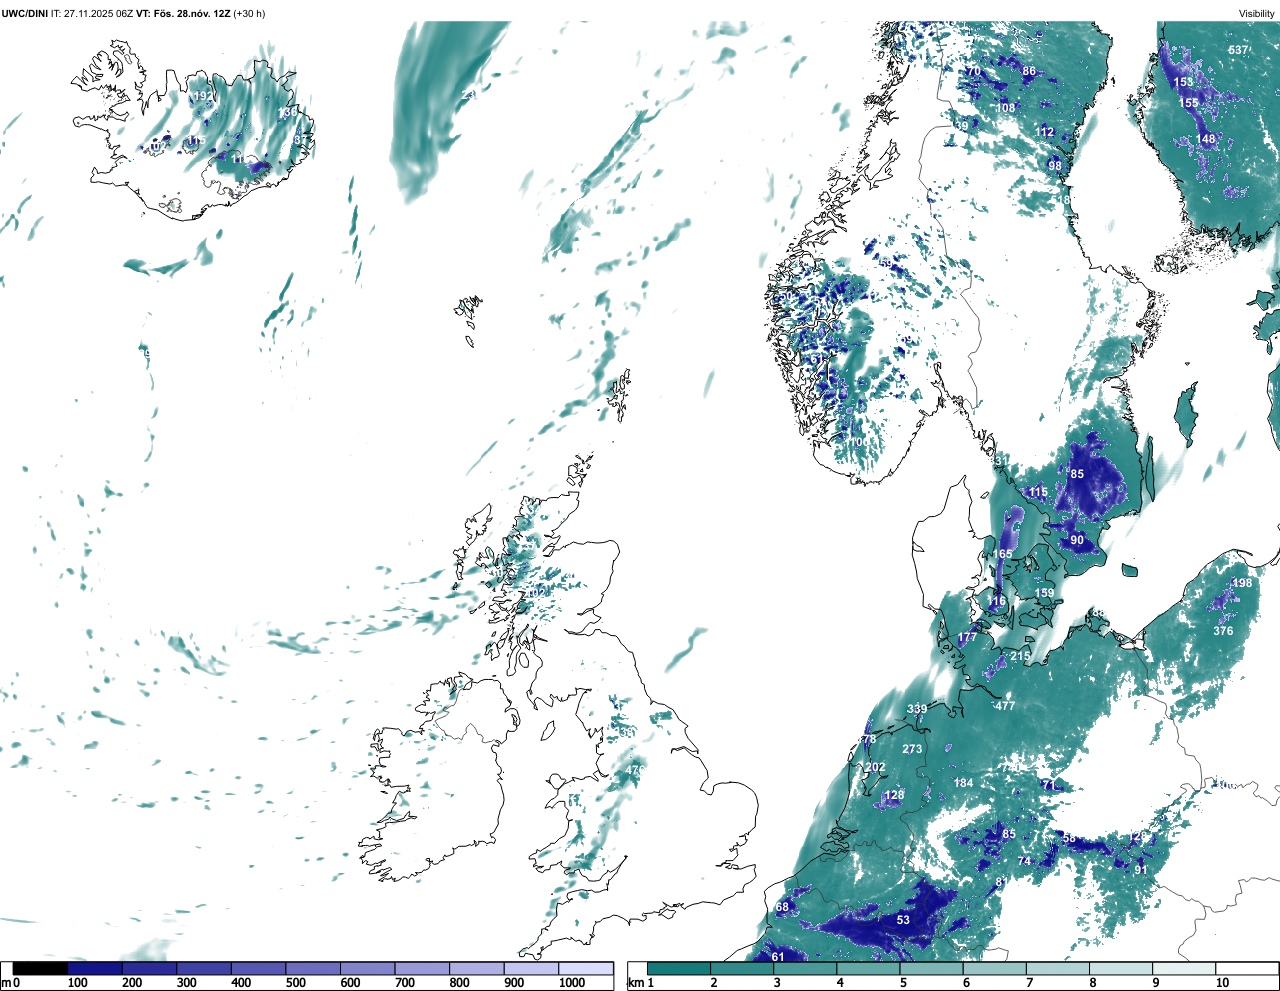This screenshot has height=991, width=1280.
Task: Click the '112' value over northern Sweden
Action: (x=1045, y=132)
